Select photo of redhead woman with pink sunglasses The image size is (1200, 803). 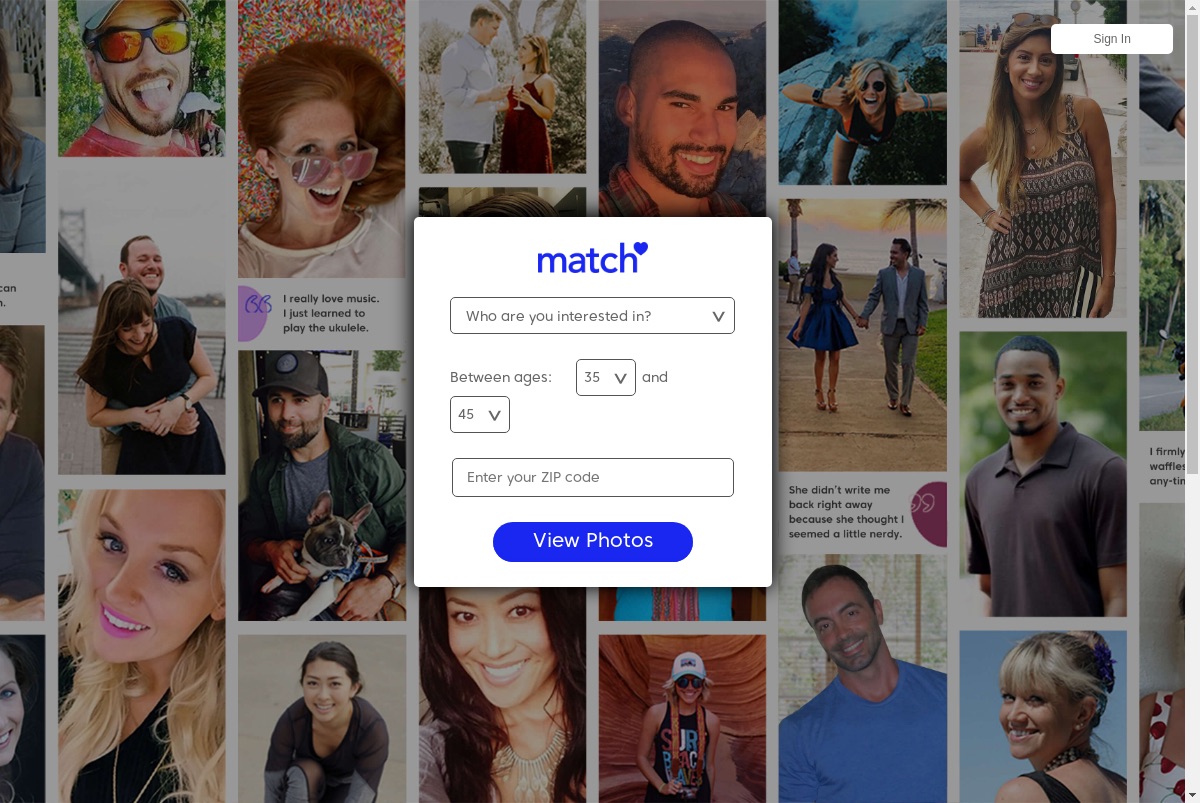click(x=322, y=138)
